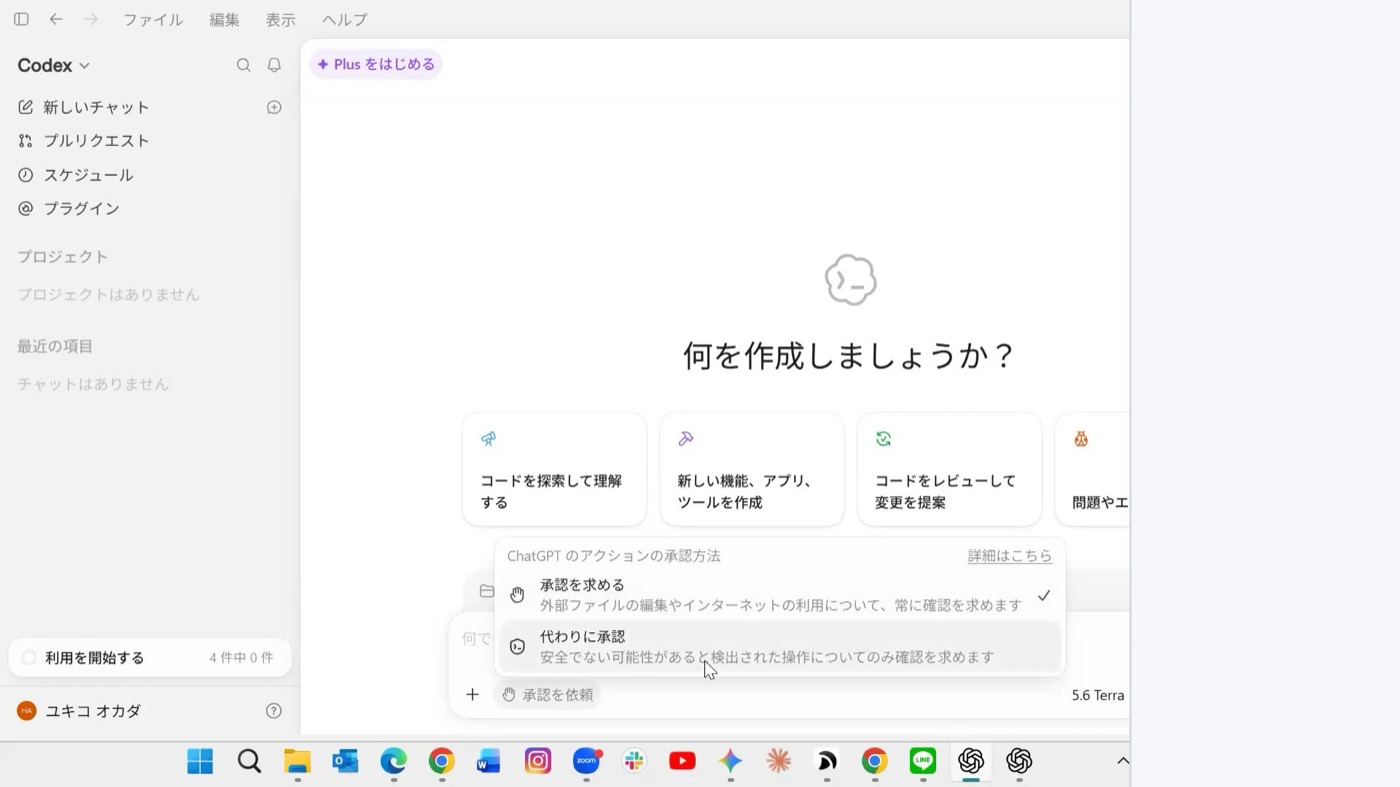Open File Explorer from taskbar
1400x787 pixels.
click(297, 761)
